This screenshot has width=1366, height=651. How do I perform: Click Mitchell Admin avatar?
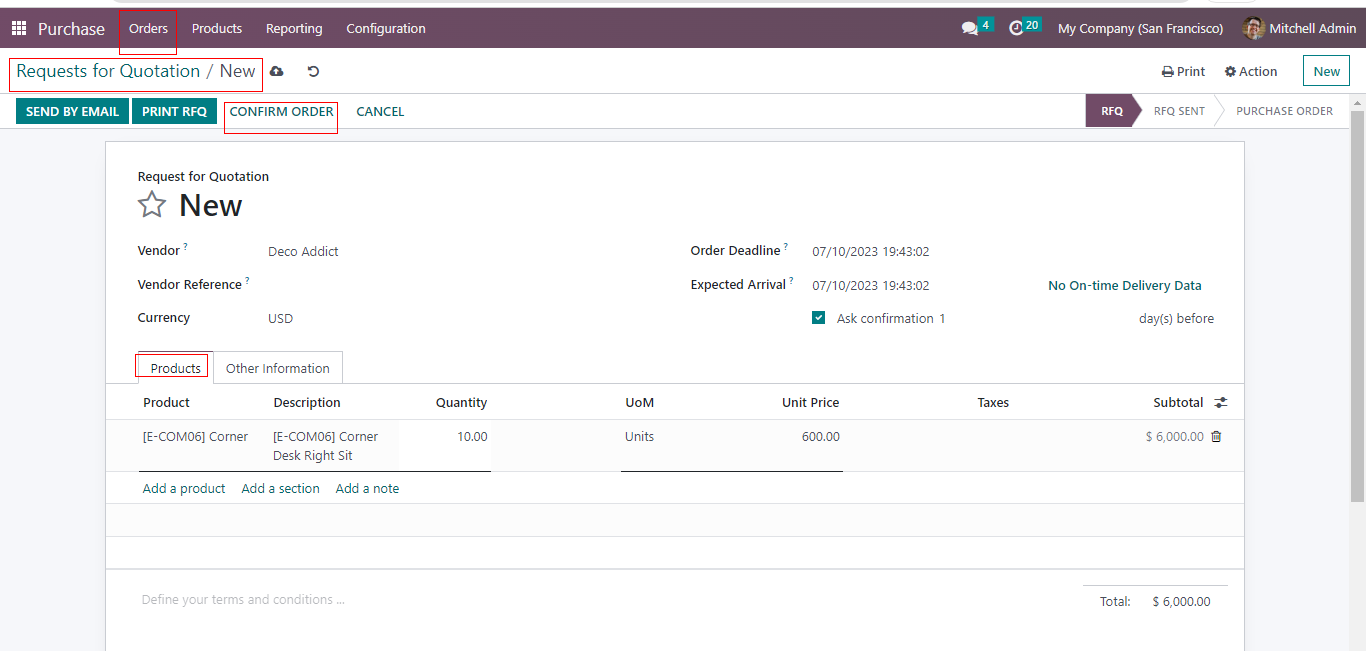pos(1253,29)
